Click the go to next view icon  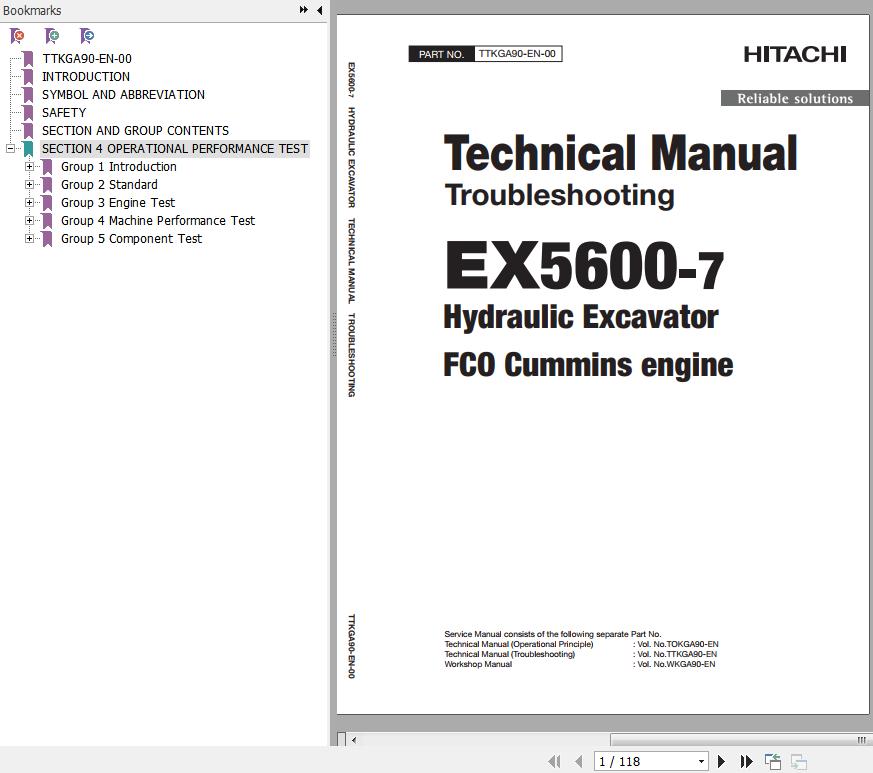(798, 761)
